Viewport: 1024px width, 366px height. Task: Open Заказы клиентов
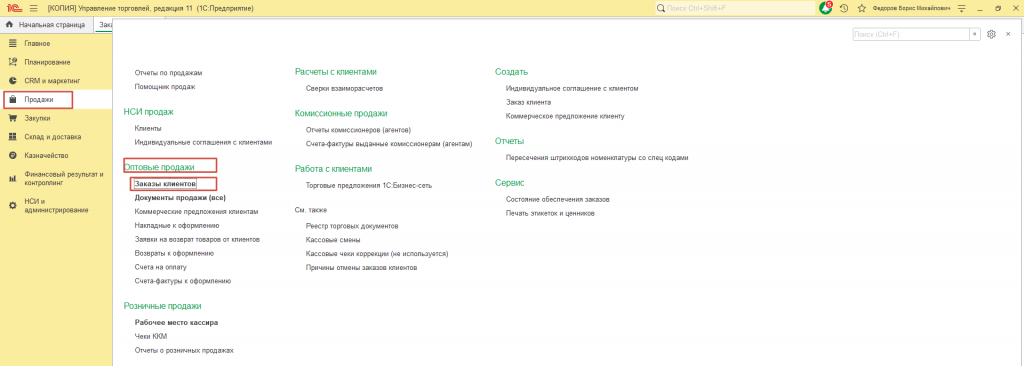coord(165,184)
